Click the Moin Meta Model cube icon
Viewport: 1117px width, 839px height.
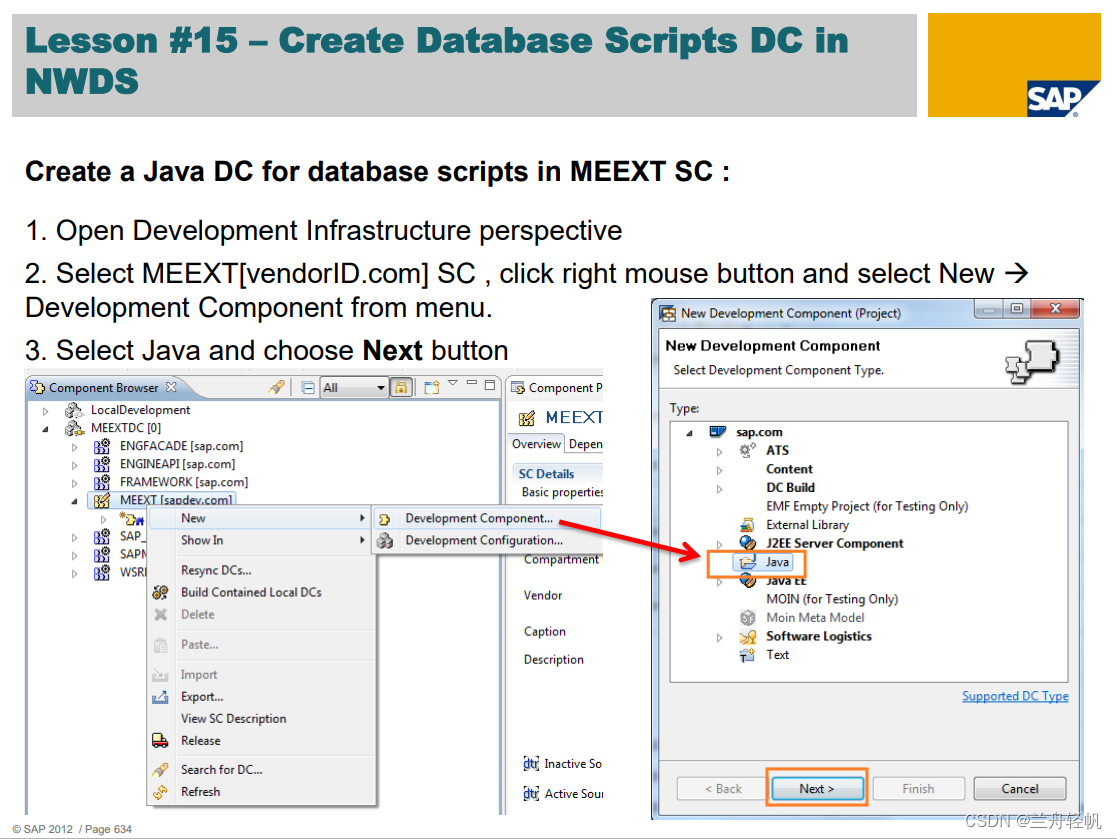747,617
